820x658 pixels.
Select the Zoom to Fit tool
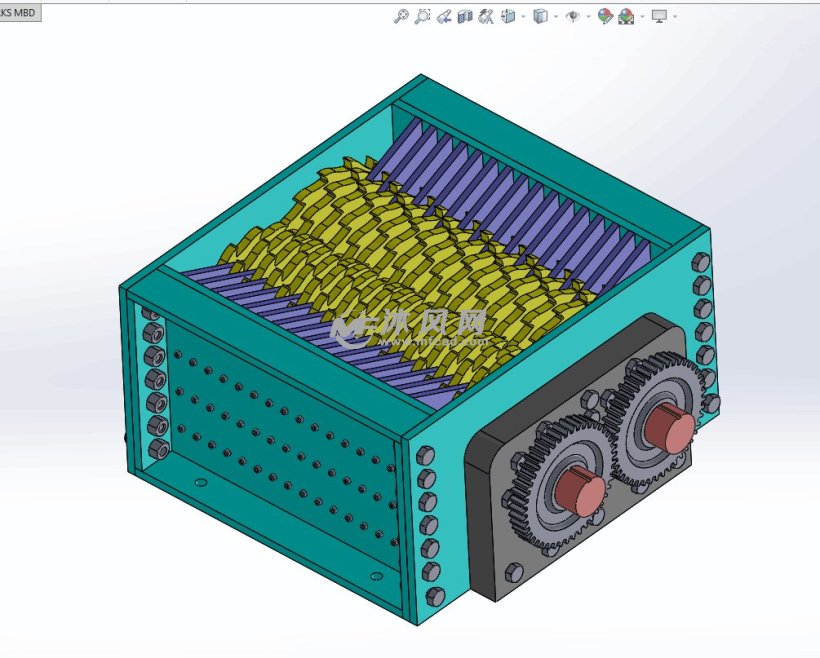coord(401,15)
